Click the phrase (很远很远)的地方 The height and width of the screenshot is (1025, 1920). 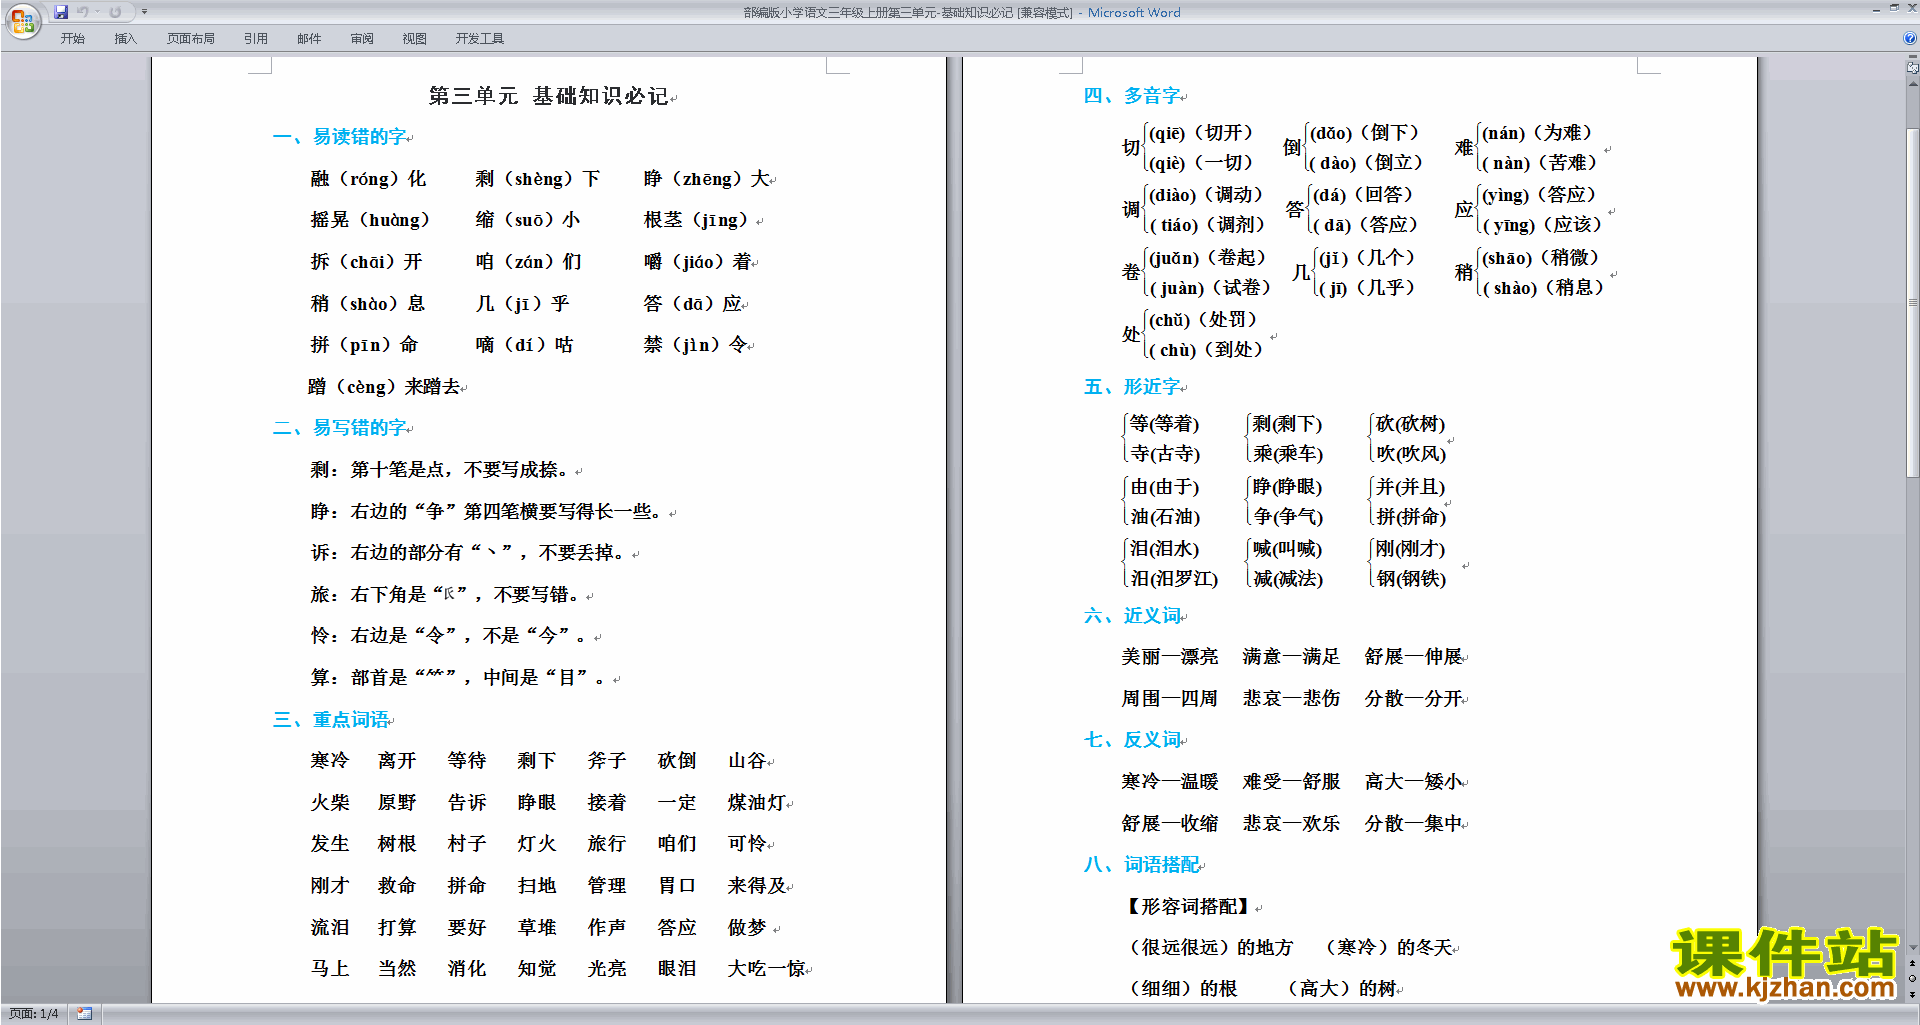[1208, 948]
